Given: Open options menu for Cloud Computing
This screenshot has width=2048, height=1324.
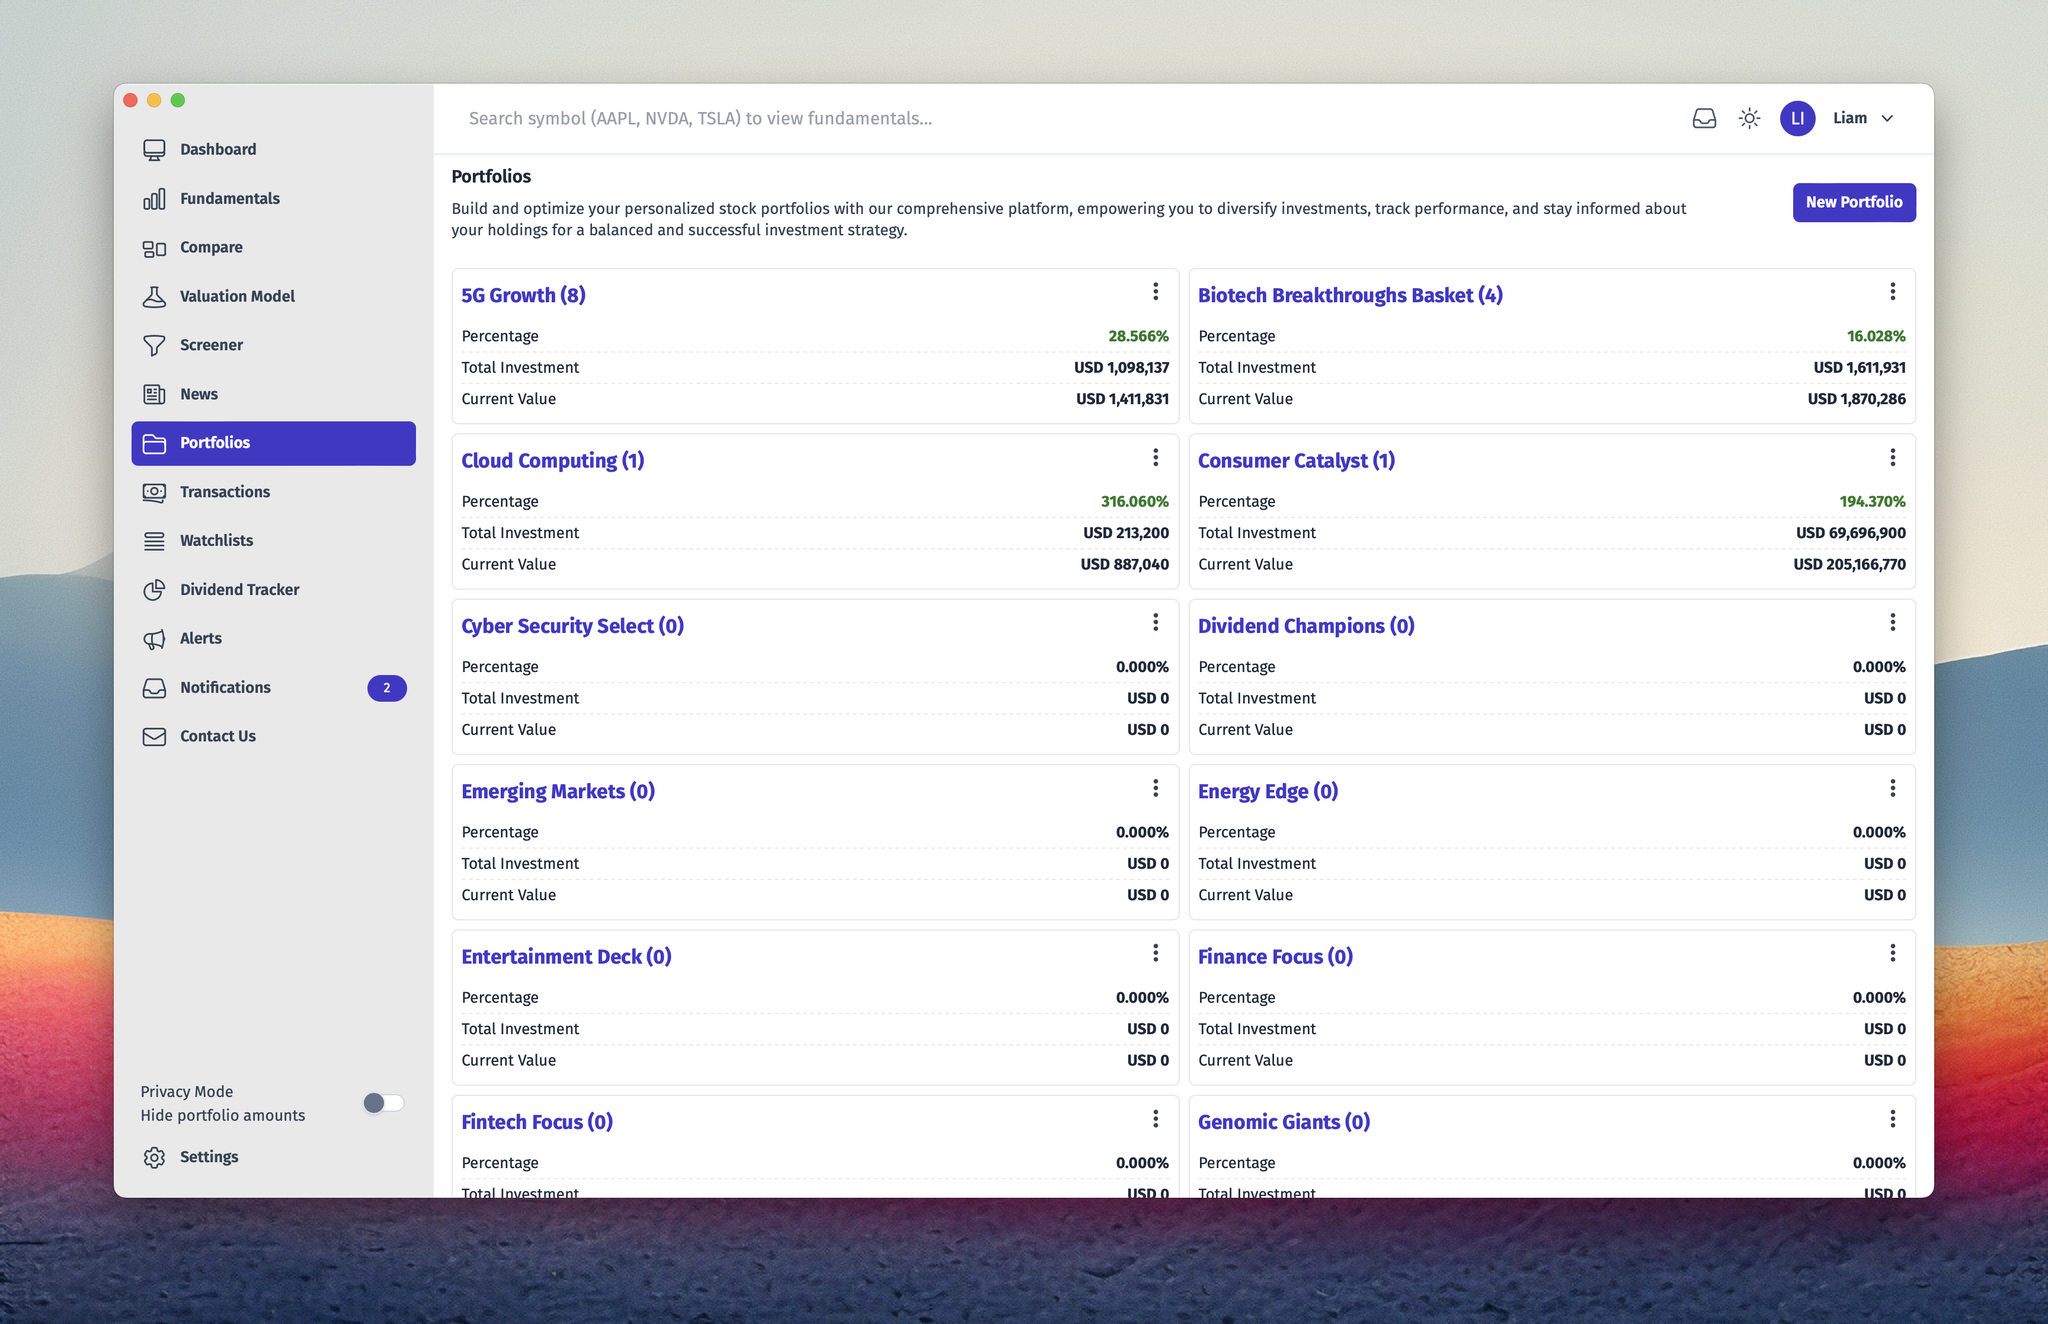Looking at the screenshot, I should coord(1155,458).
